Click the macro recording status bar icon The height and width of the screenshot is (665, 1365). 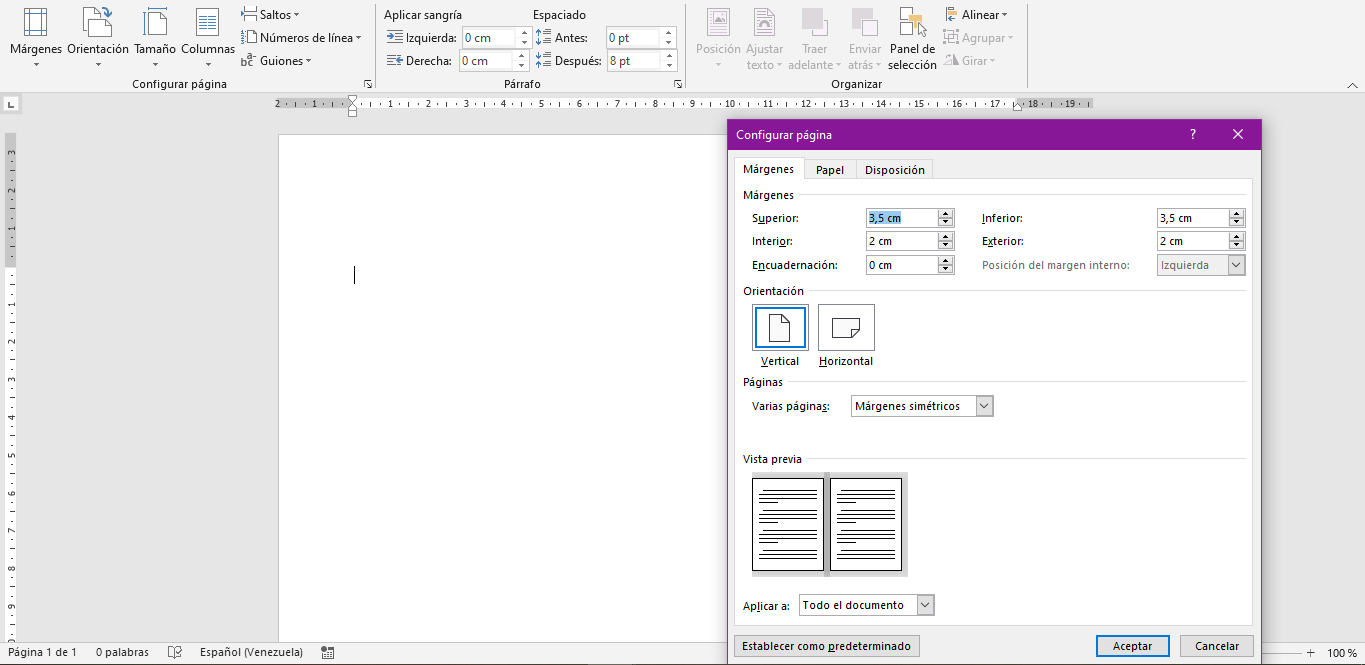(x=328, y=653)
